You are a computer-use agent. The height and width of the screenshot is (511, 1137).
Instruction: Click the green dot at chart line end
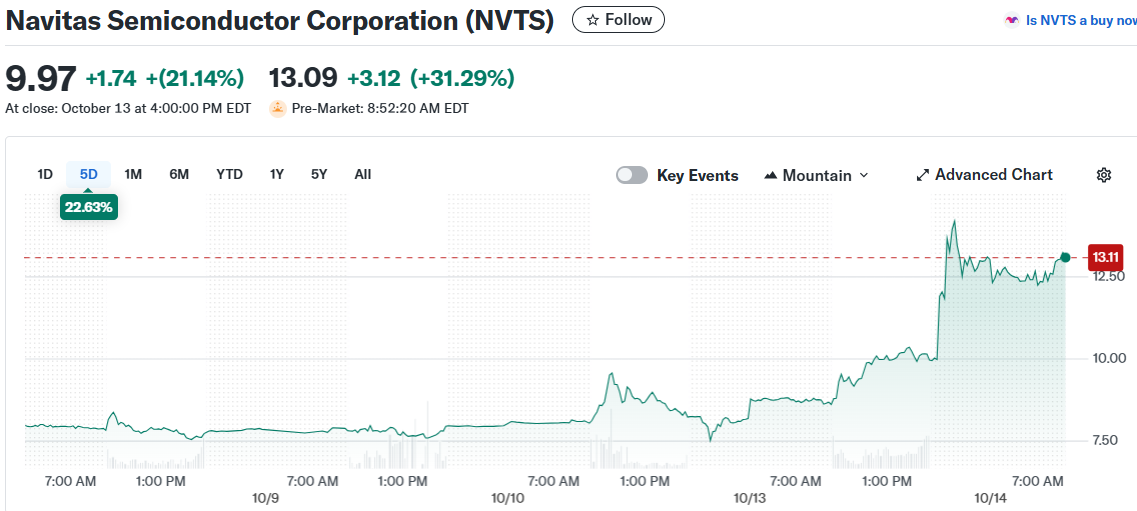tap(1065, 258)
